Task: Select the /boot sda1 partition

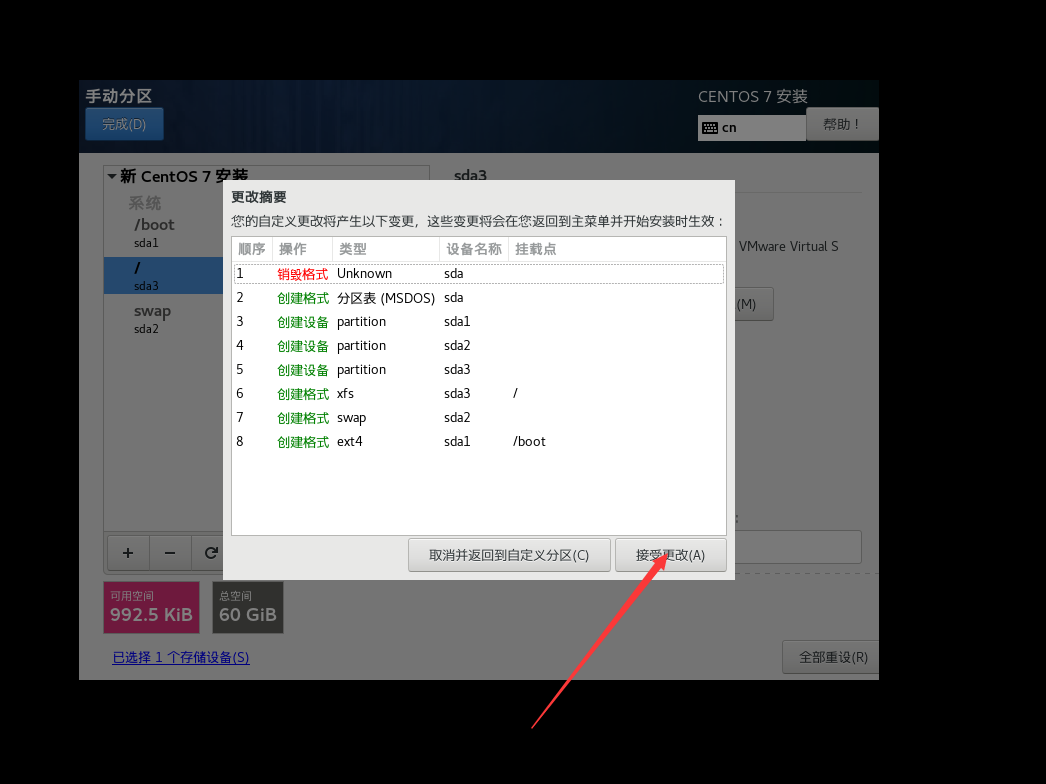Action: point(154,231)
